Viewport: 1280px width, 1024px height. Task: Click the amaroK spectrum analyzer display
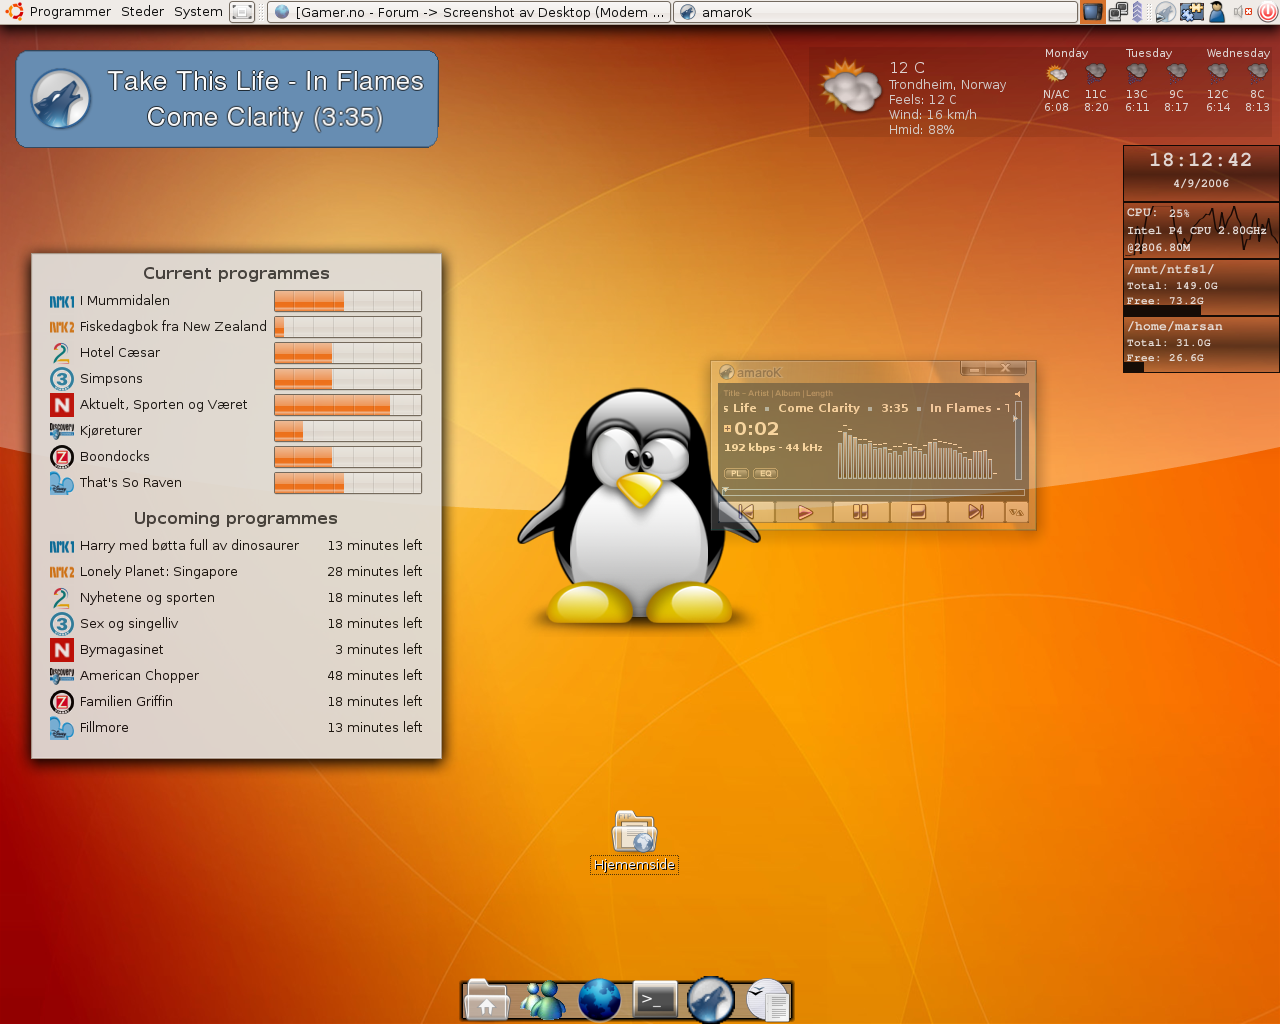(917, 452)
